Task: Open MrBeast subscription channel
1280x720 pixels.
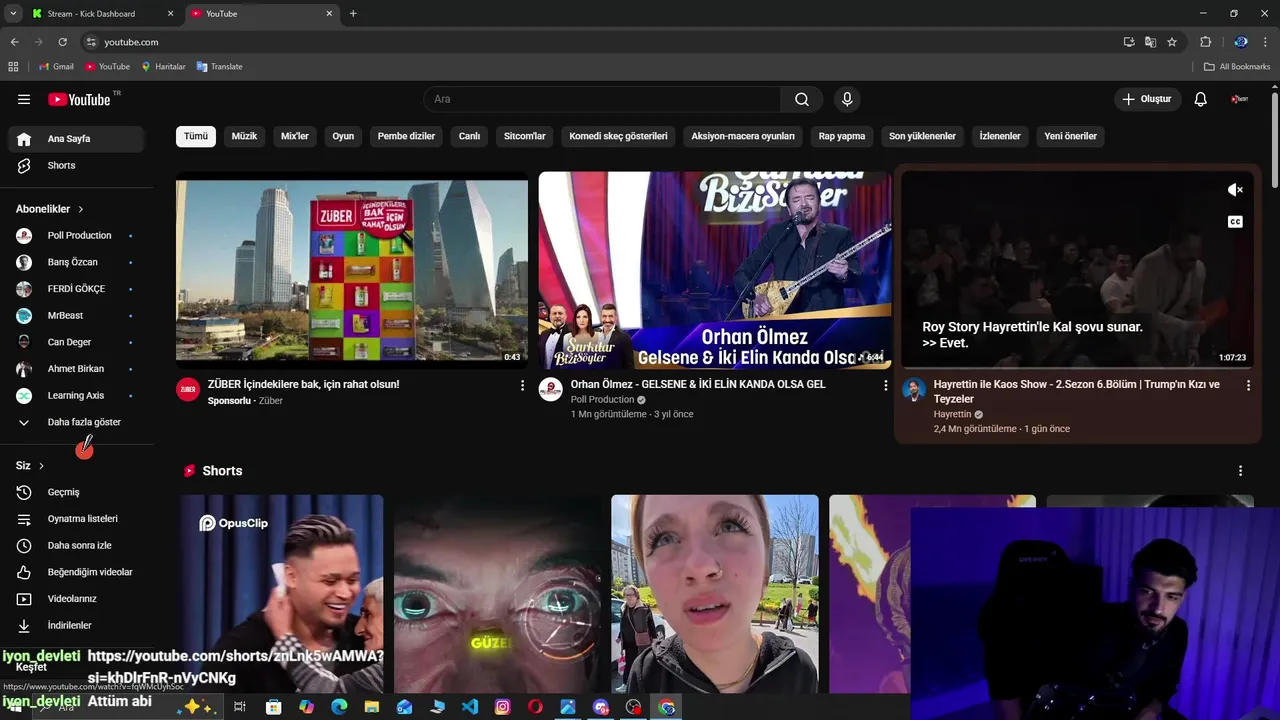Action: (x=76, y=316)
